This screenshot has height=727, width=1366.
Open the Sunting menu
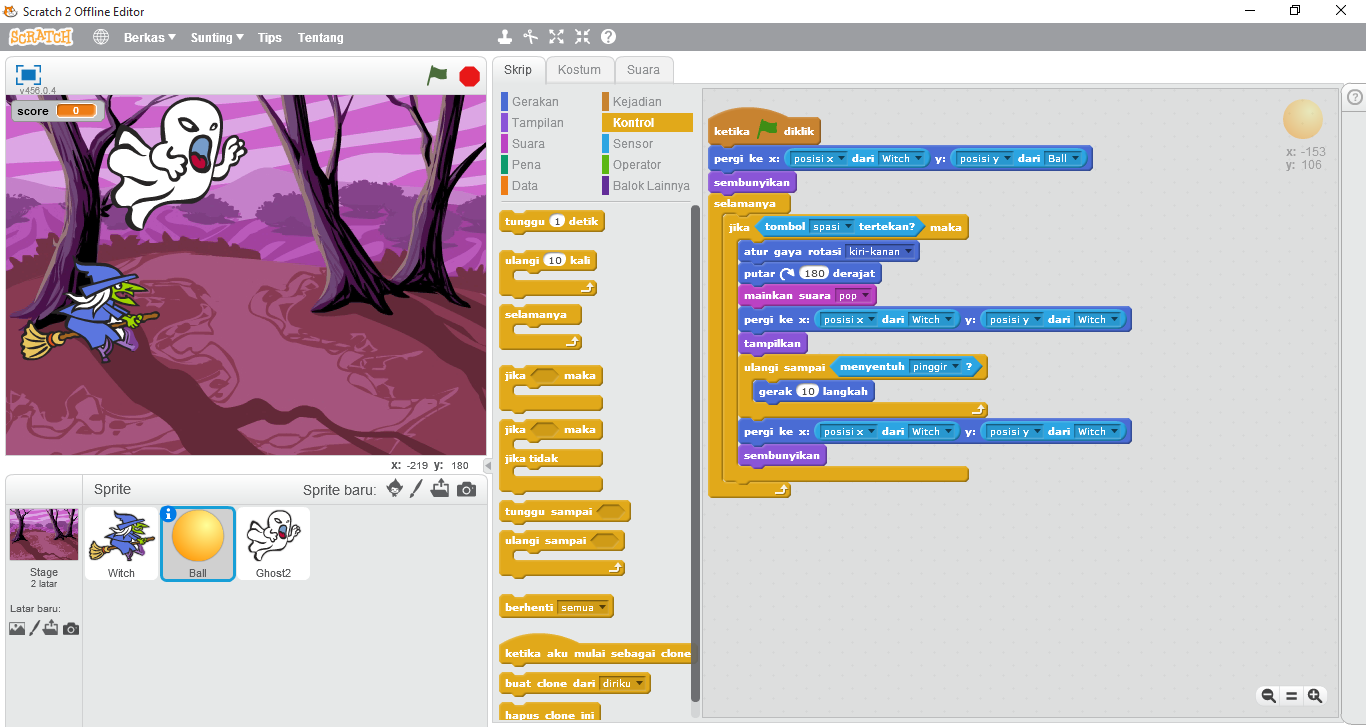tap(214, 37)
